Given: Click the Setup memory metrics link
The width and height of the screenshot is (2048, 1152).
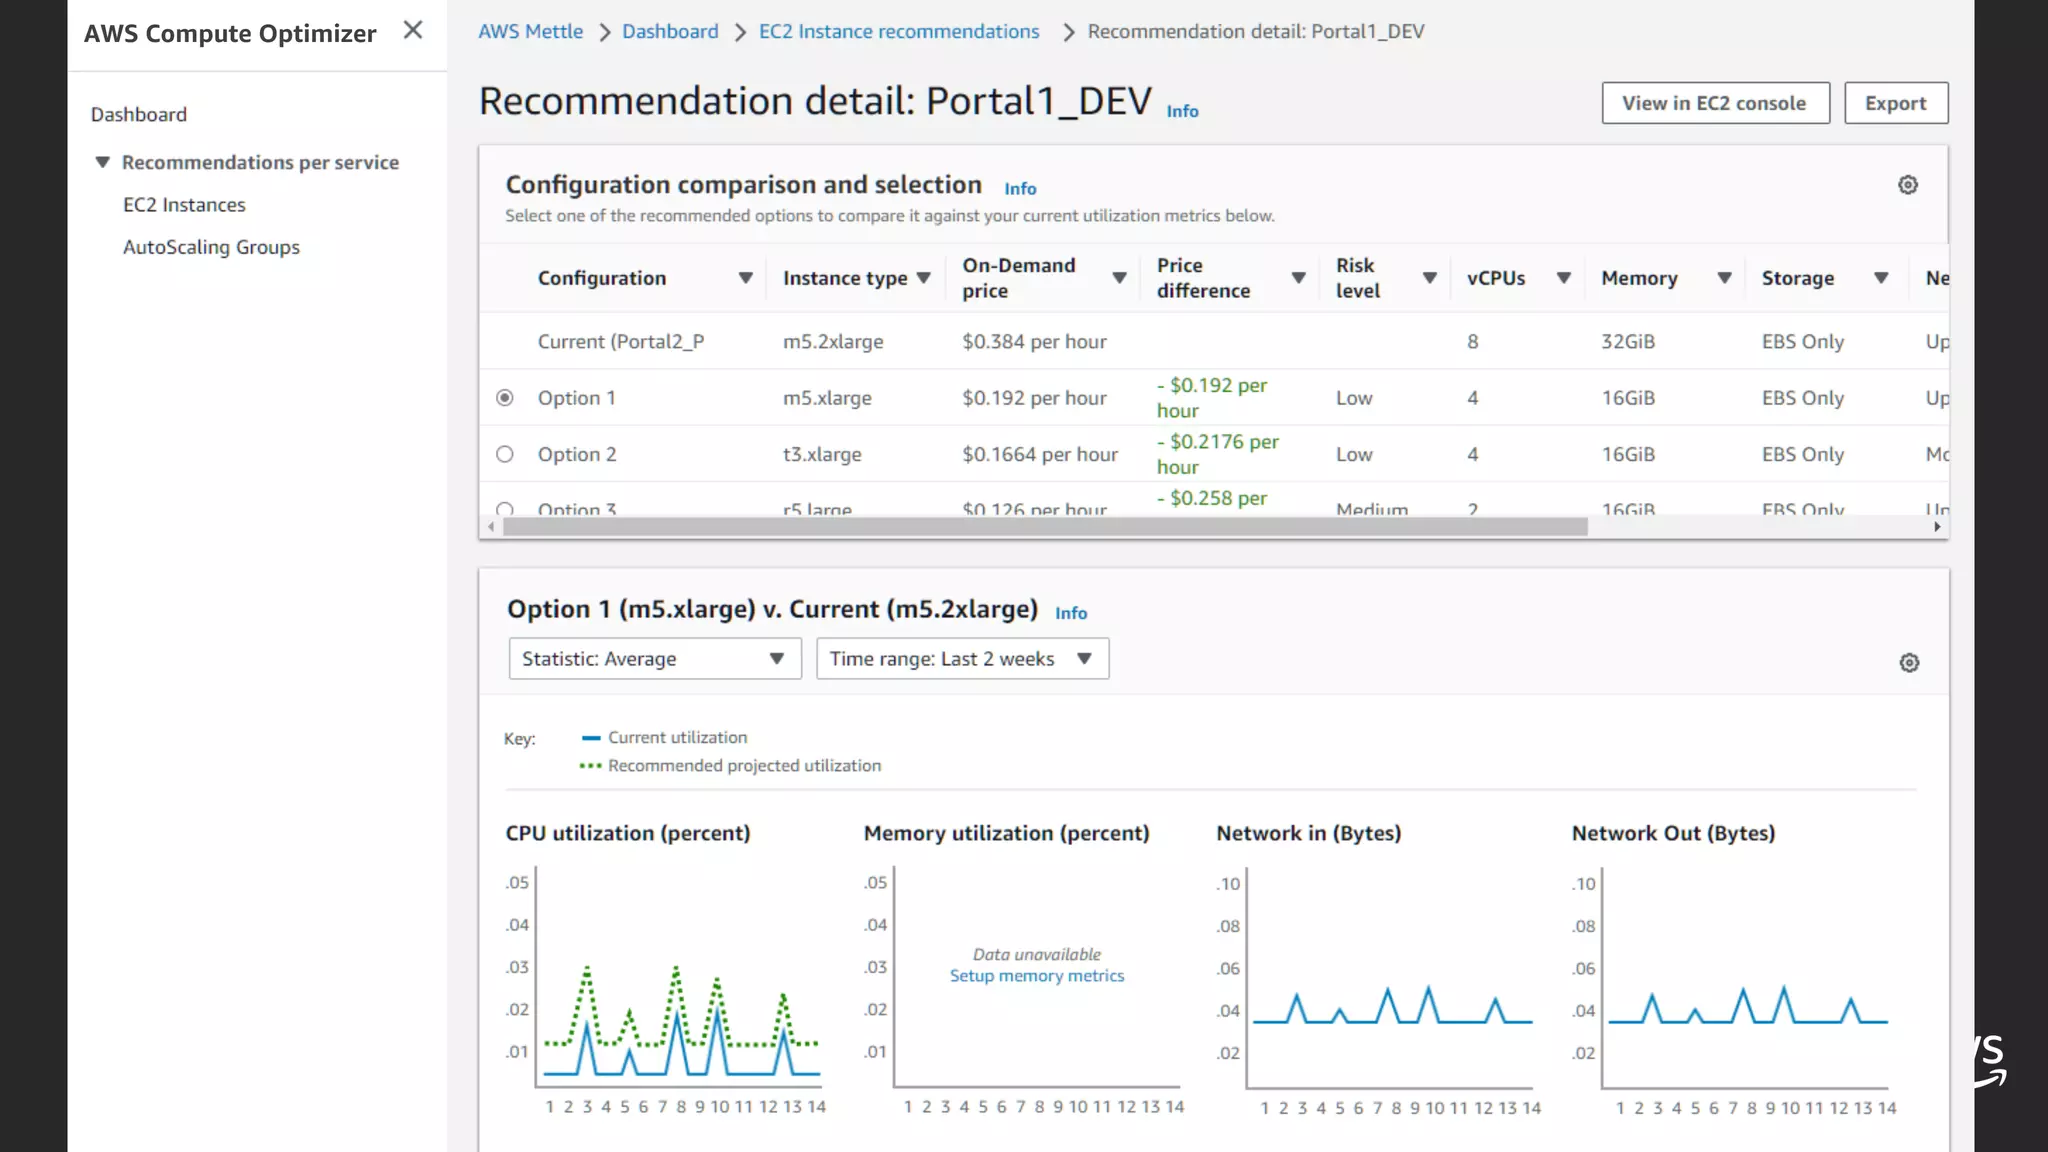Looking at the screenshot, I should coord(1037,975).
